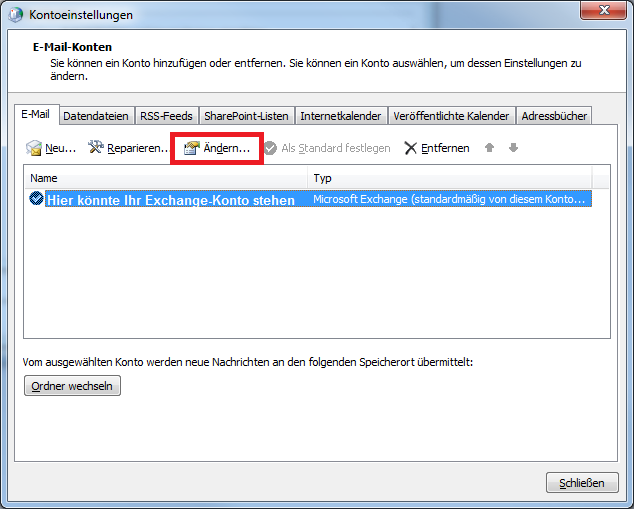Click Als Standard festlegen checkmark icon
This screenshot has height=509, width=634.
pos(270,148)
